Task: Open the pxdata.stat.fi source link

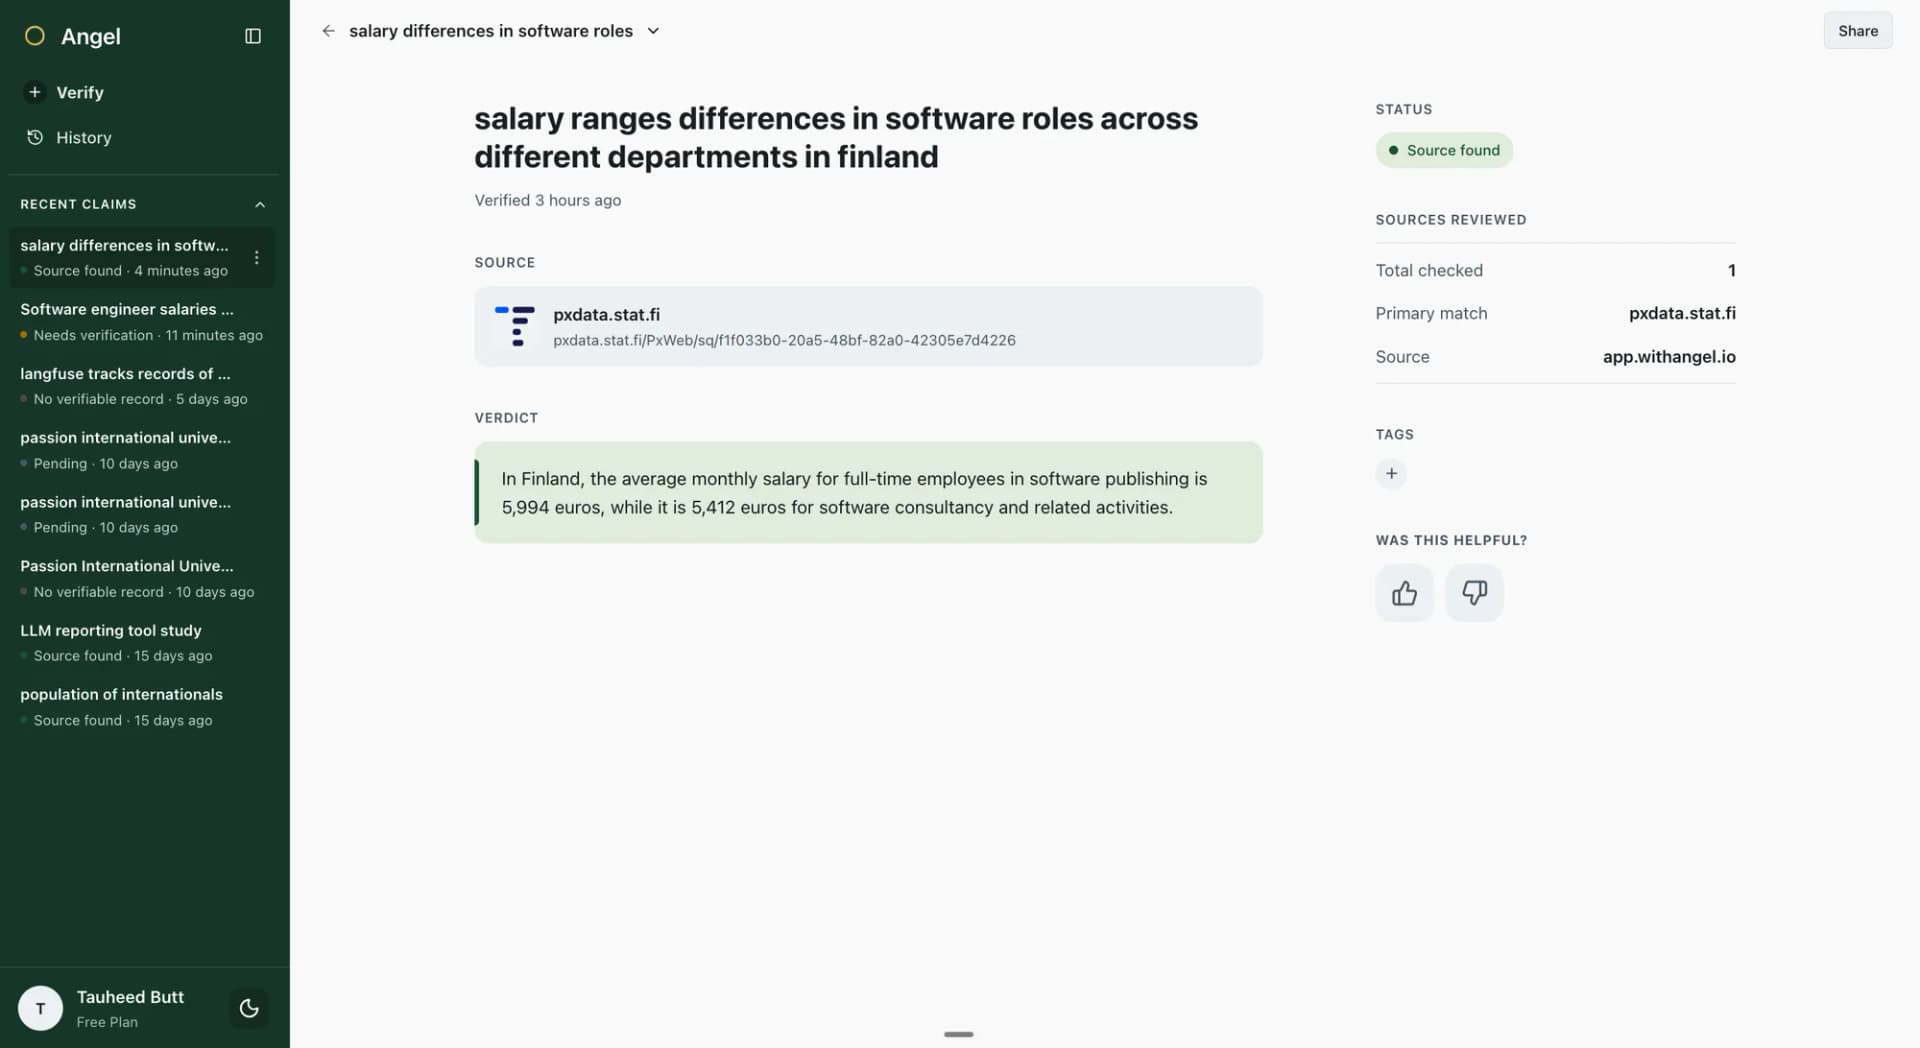Action: (x=868, y=326)
